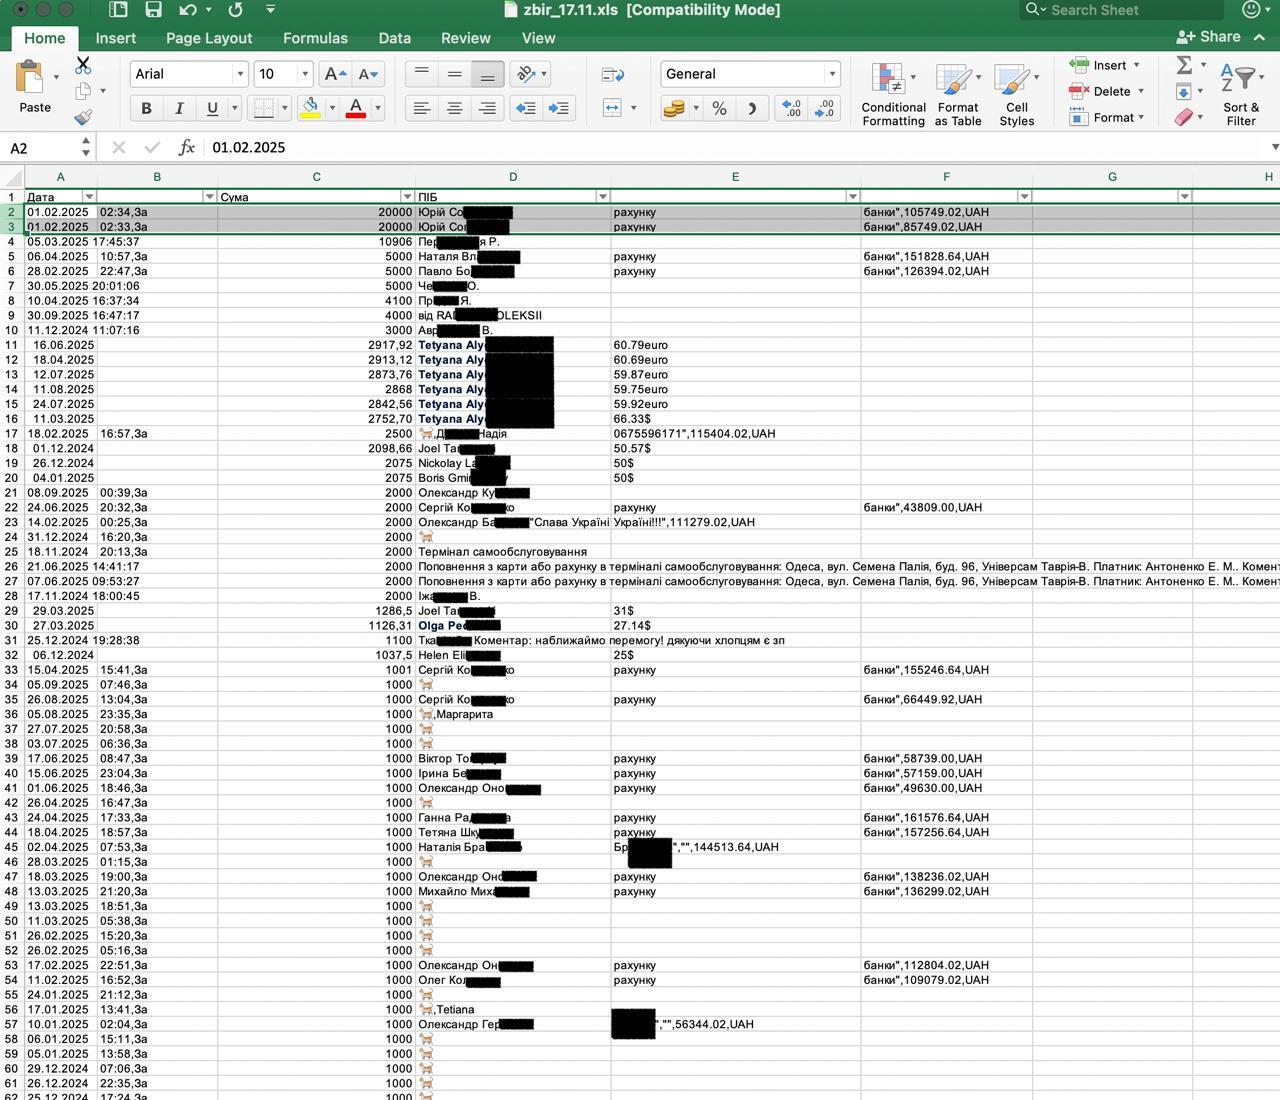The width and height of the screenshot is (1280, 1100).
Task: Toggle Underline formatting
Action: [212, 108]
